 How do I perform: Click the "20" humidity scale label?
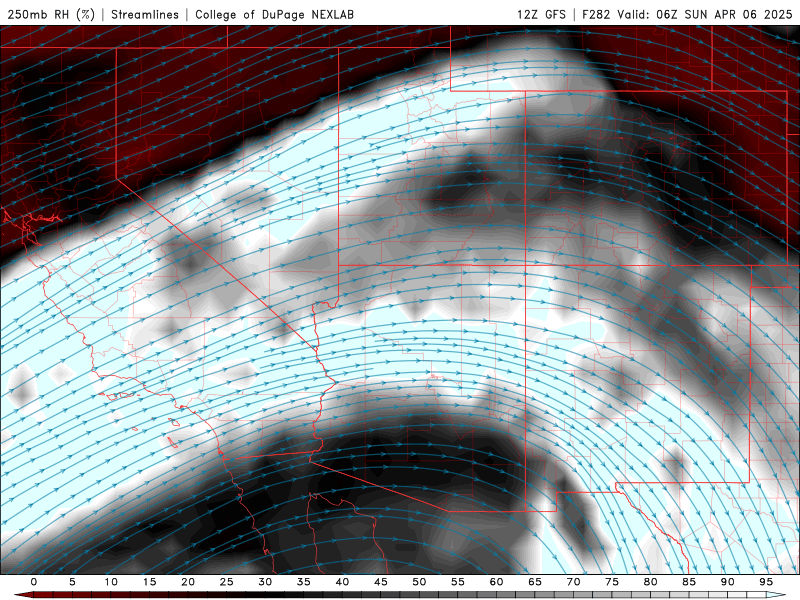pos(188,582)
